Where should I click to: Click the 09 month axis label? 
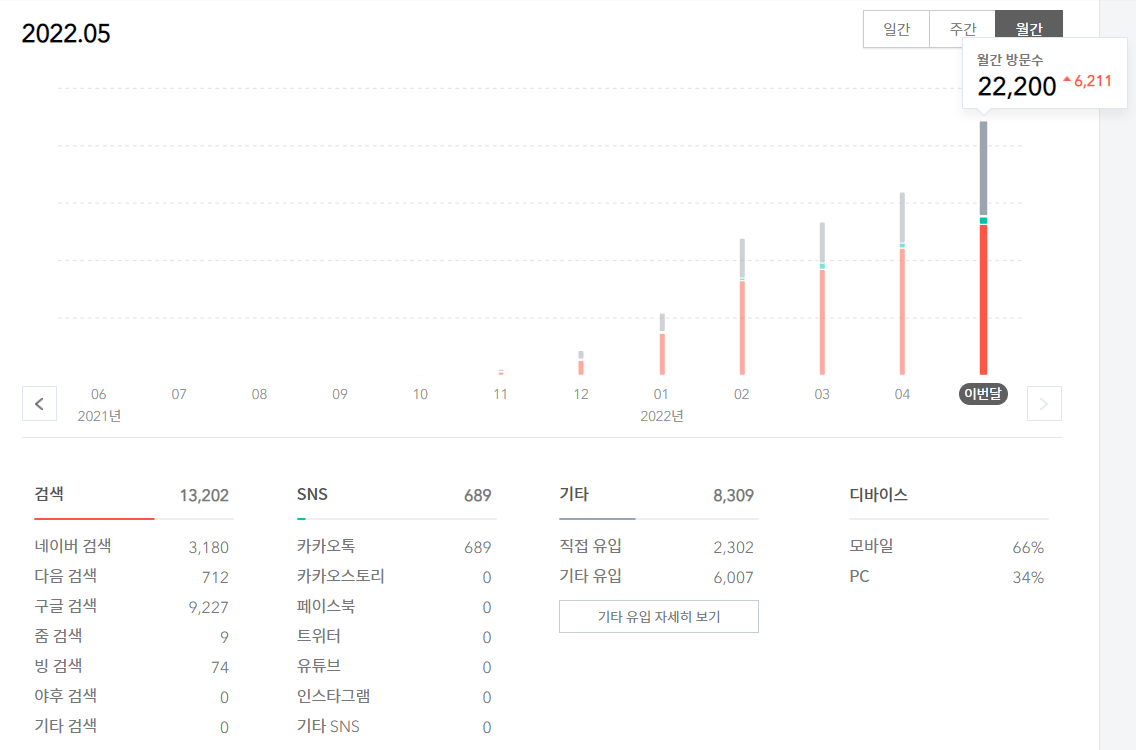coord(340,394)
